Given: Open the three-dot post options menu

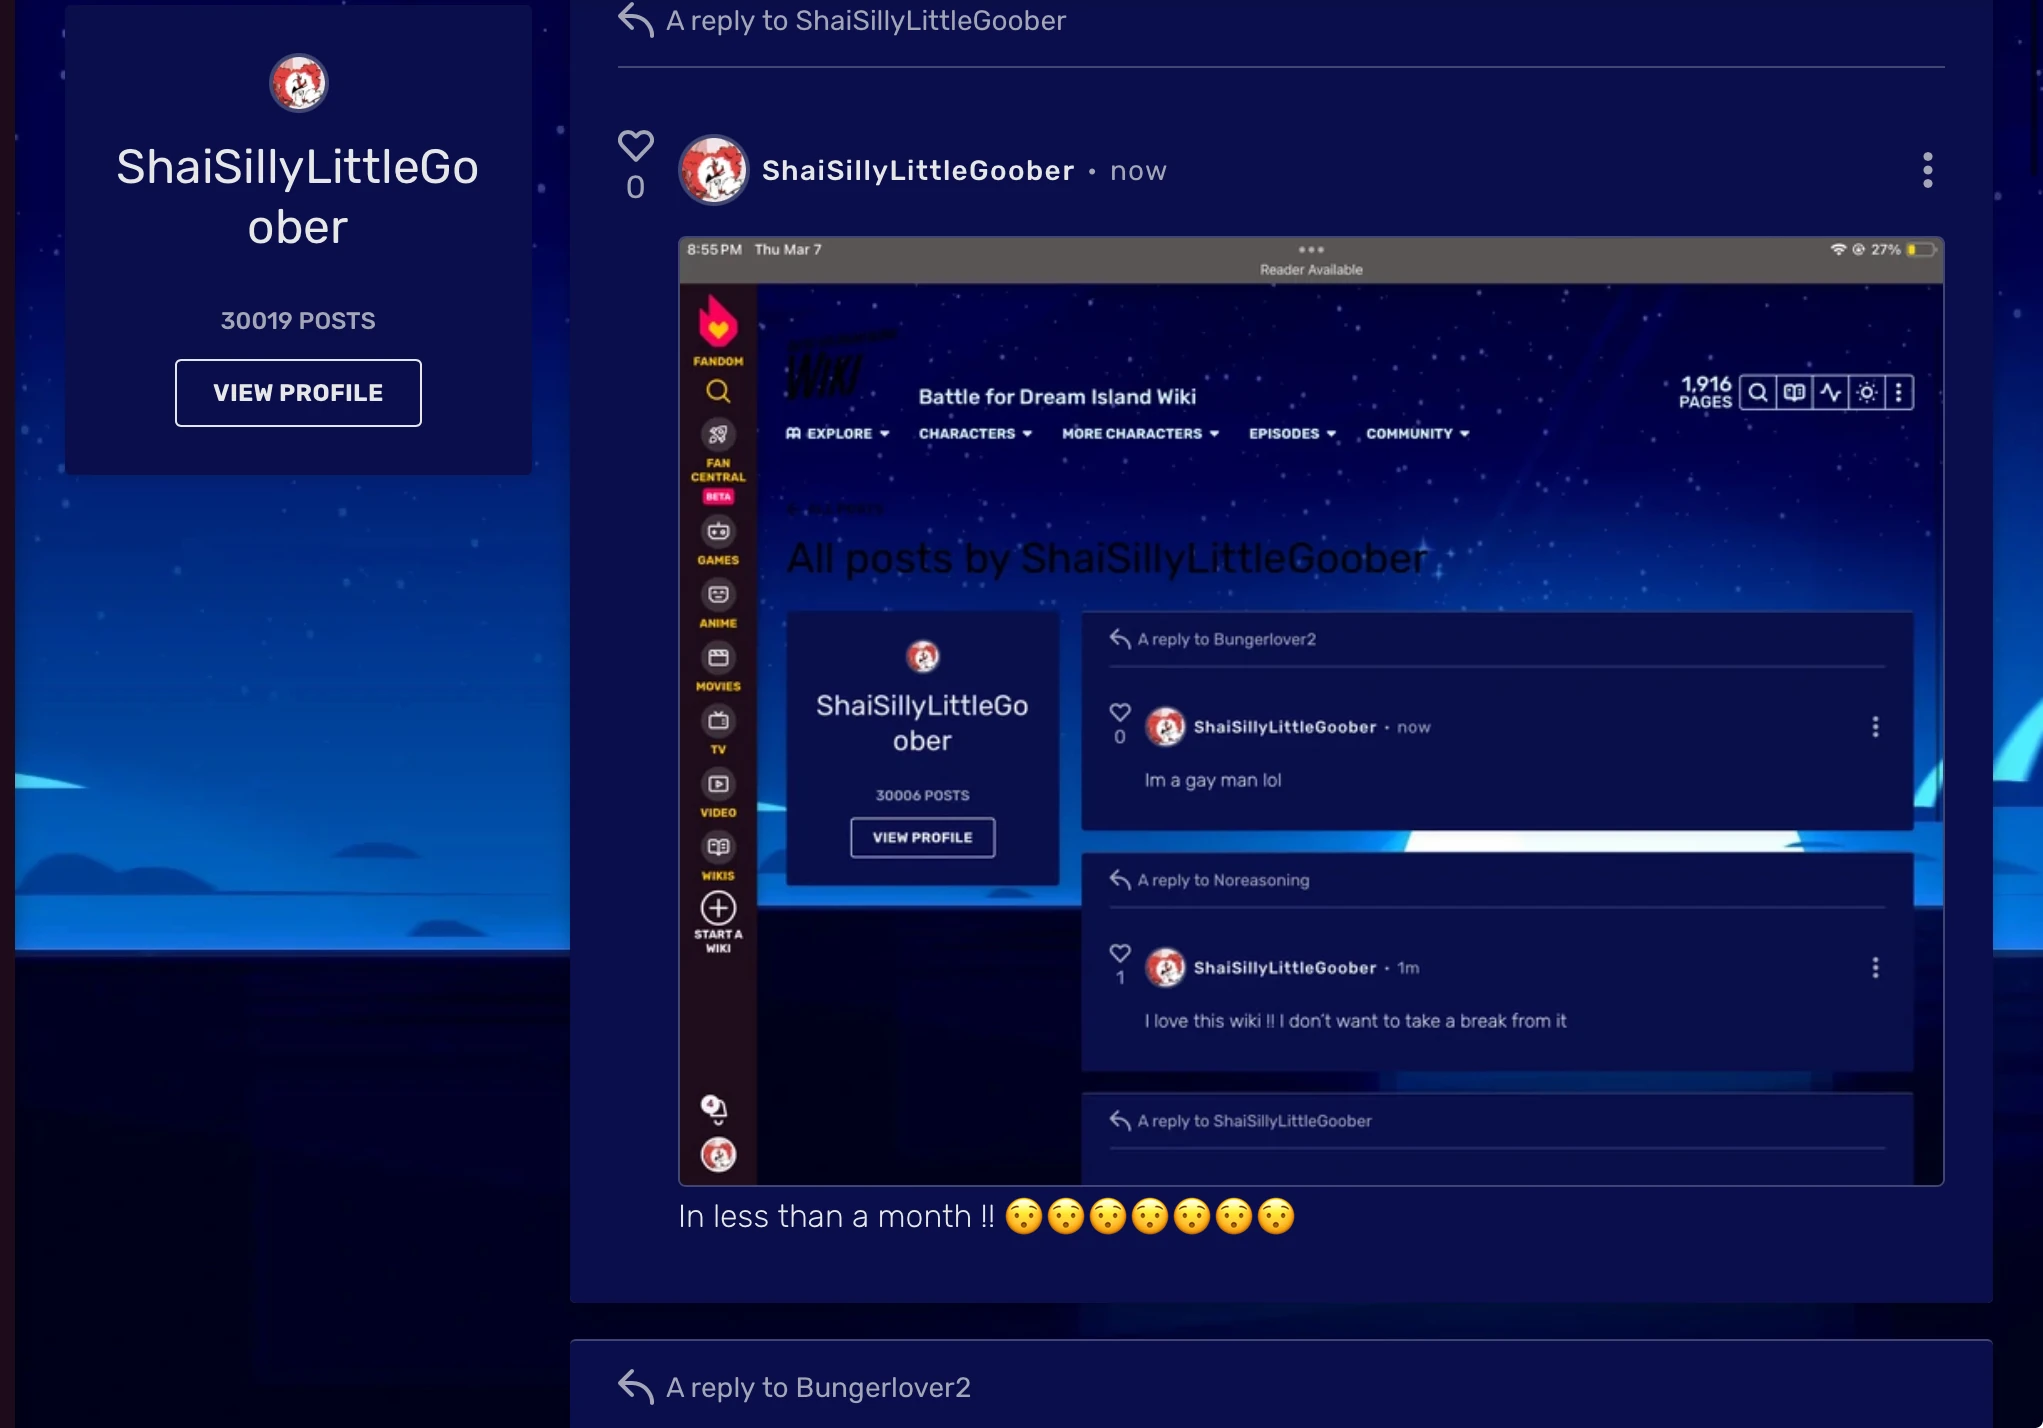Looking at the screenshot, I should (x=1927, y=171).
